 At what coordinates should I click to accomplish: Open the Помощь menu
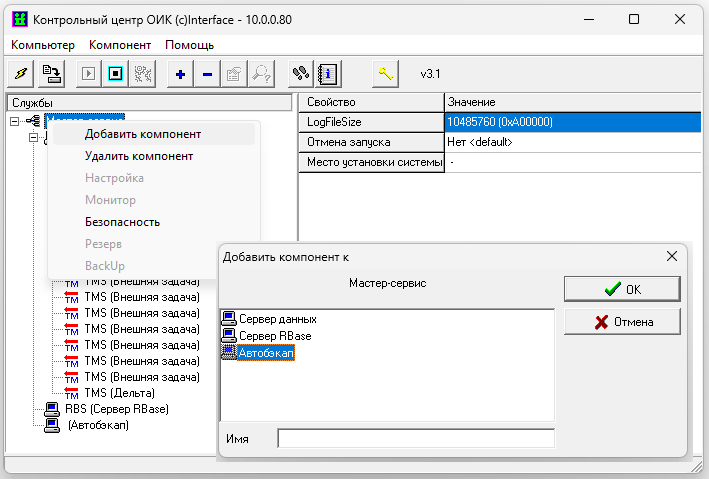pos(189,45)
